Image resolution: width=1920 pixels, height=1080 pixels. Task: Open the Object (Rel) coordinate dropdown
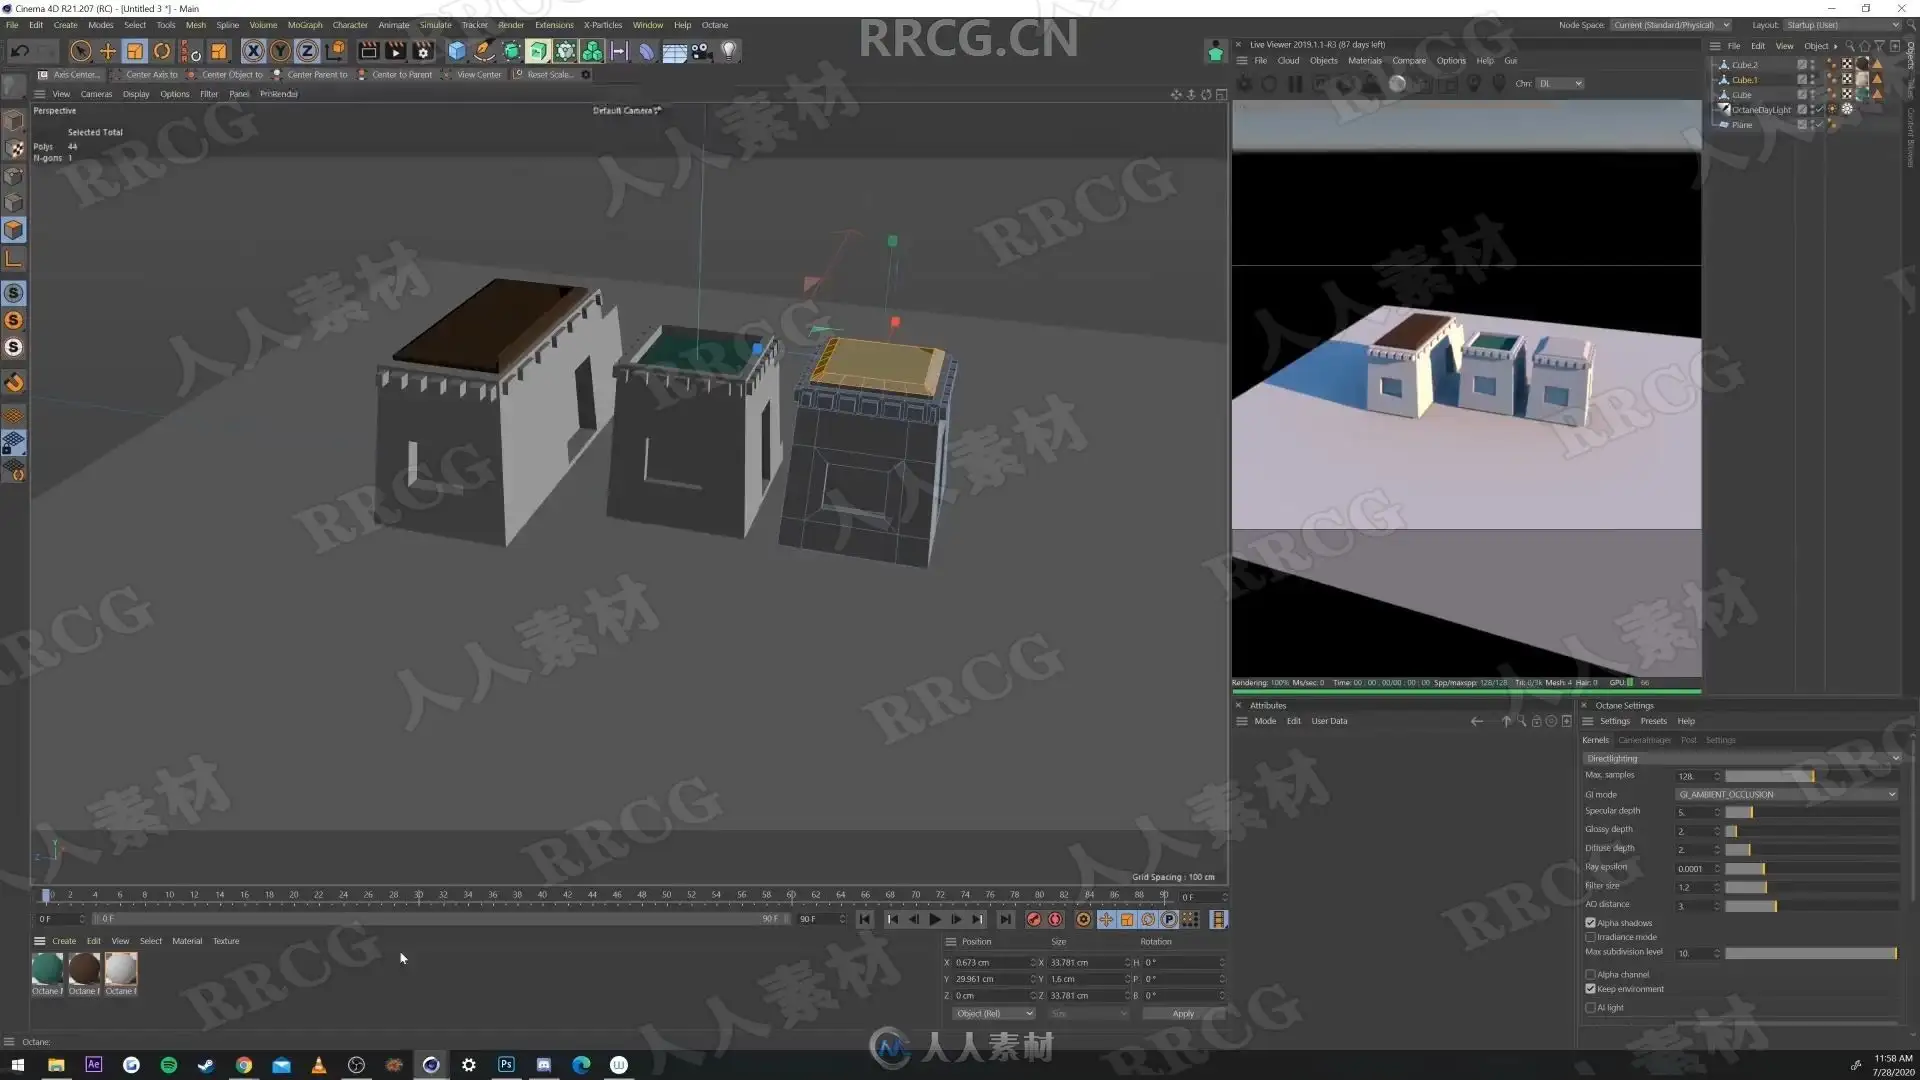pos(993,1014)
